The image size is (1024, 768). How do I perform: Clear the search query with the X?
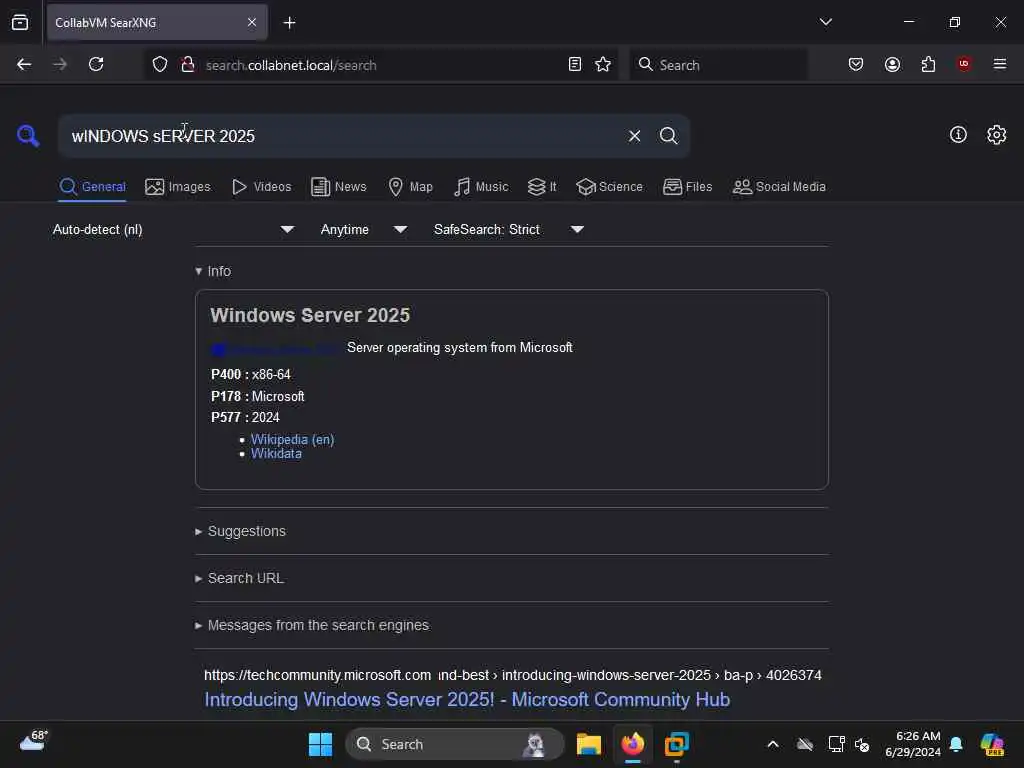(634, 136)
